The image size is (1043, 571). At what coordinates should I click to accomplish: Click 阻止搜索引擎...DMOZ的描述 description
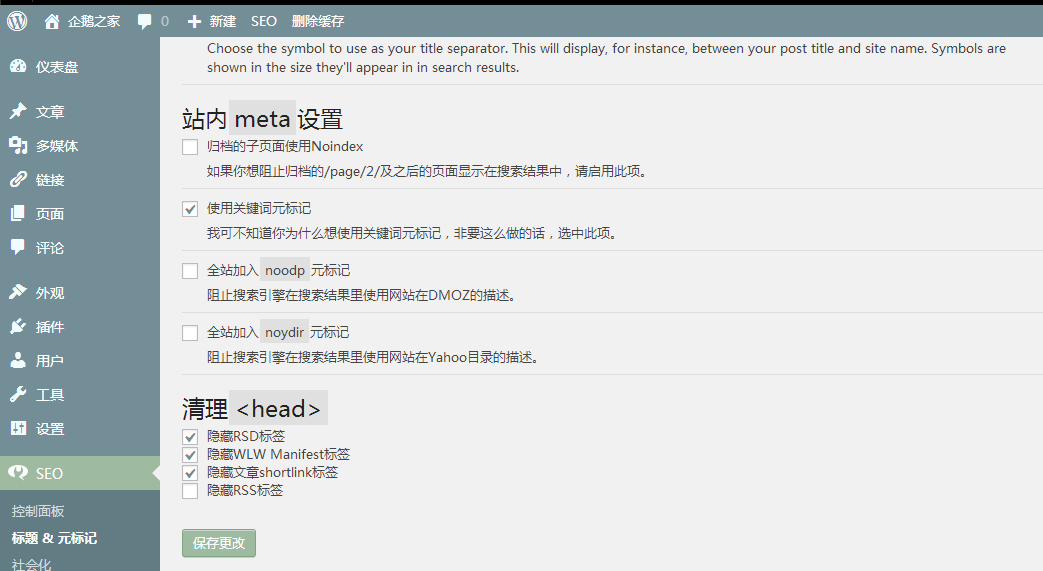pyautogui.click(x=361, y=295)
